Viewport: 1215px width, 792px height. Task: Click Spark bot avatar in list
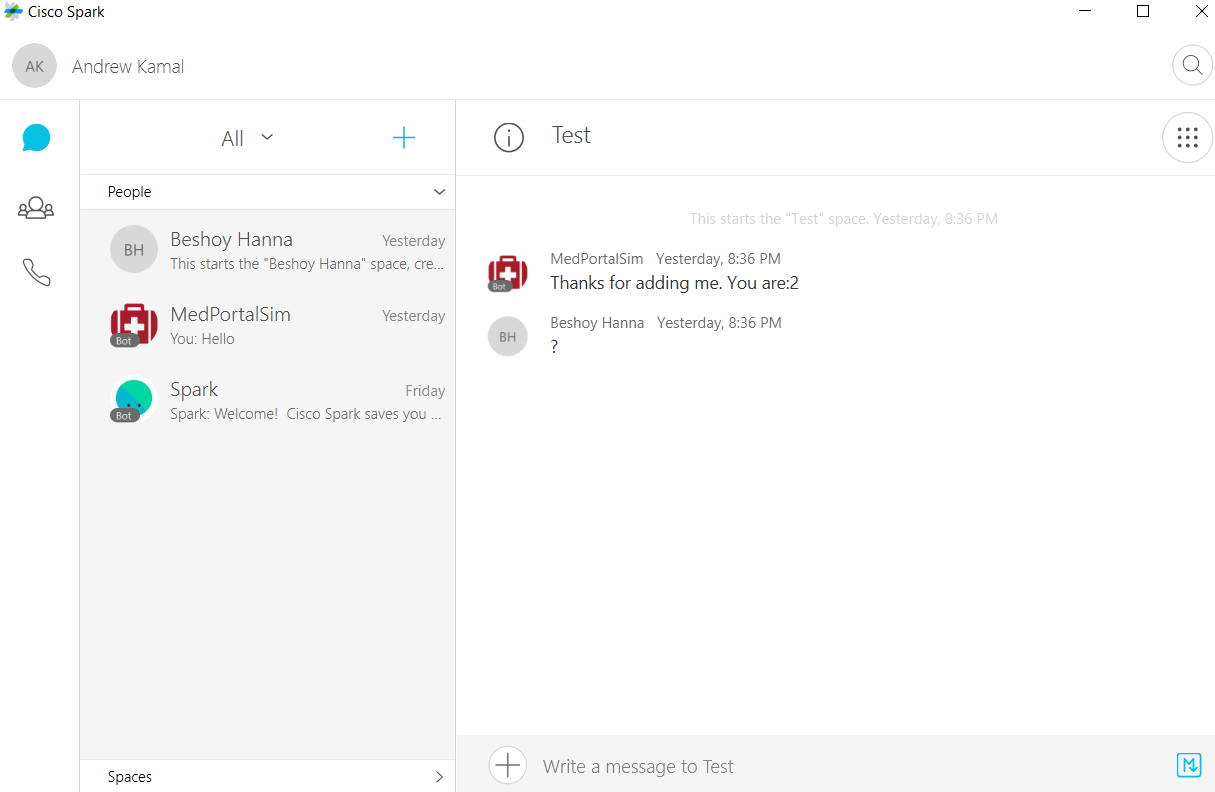(x=134, y=399)
